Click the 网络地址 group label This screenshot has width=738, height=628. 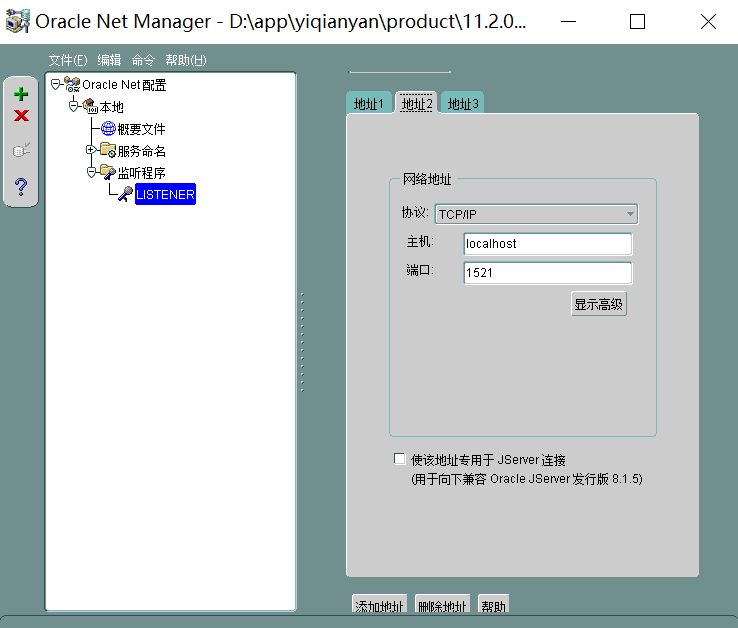[x=427, y=179]
